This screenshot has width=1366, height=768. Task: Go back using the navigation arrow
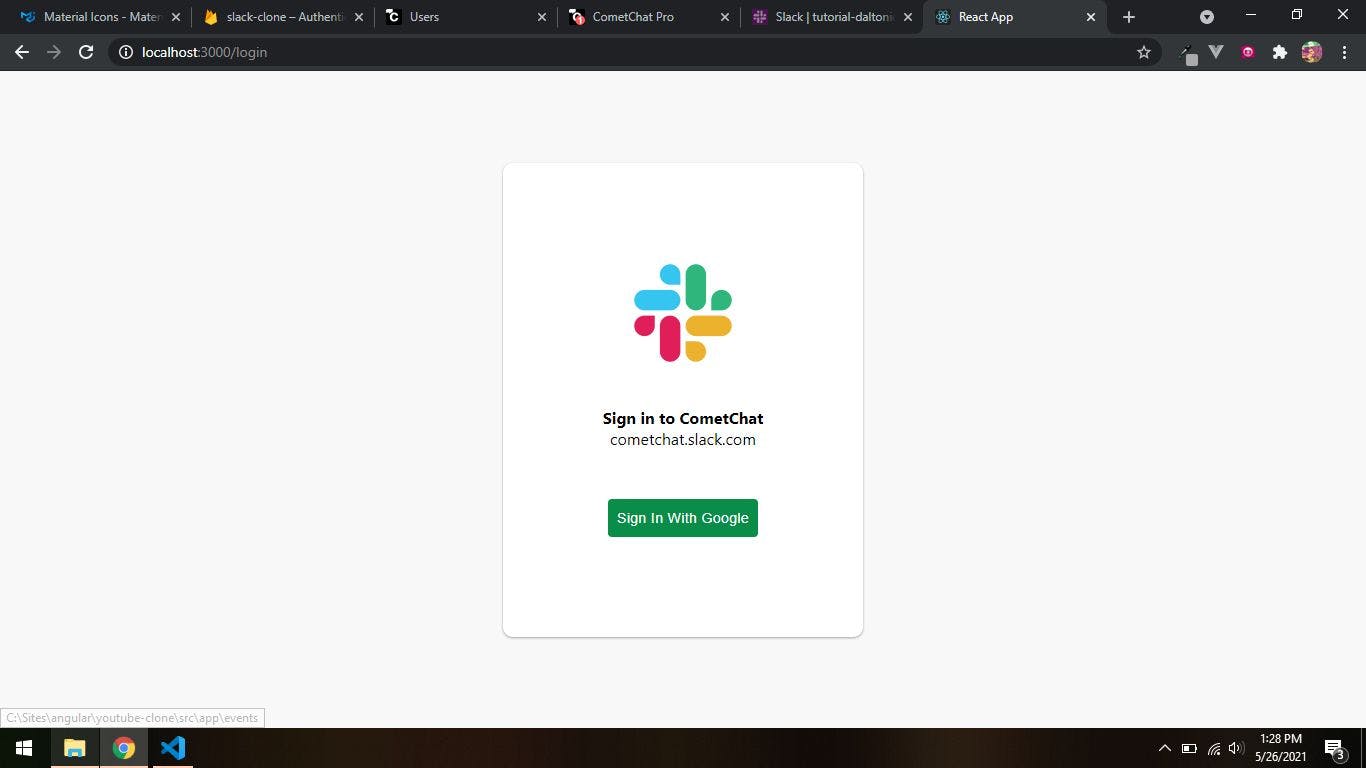[x=21, y=52]
